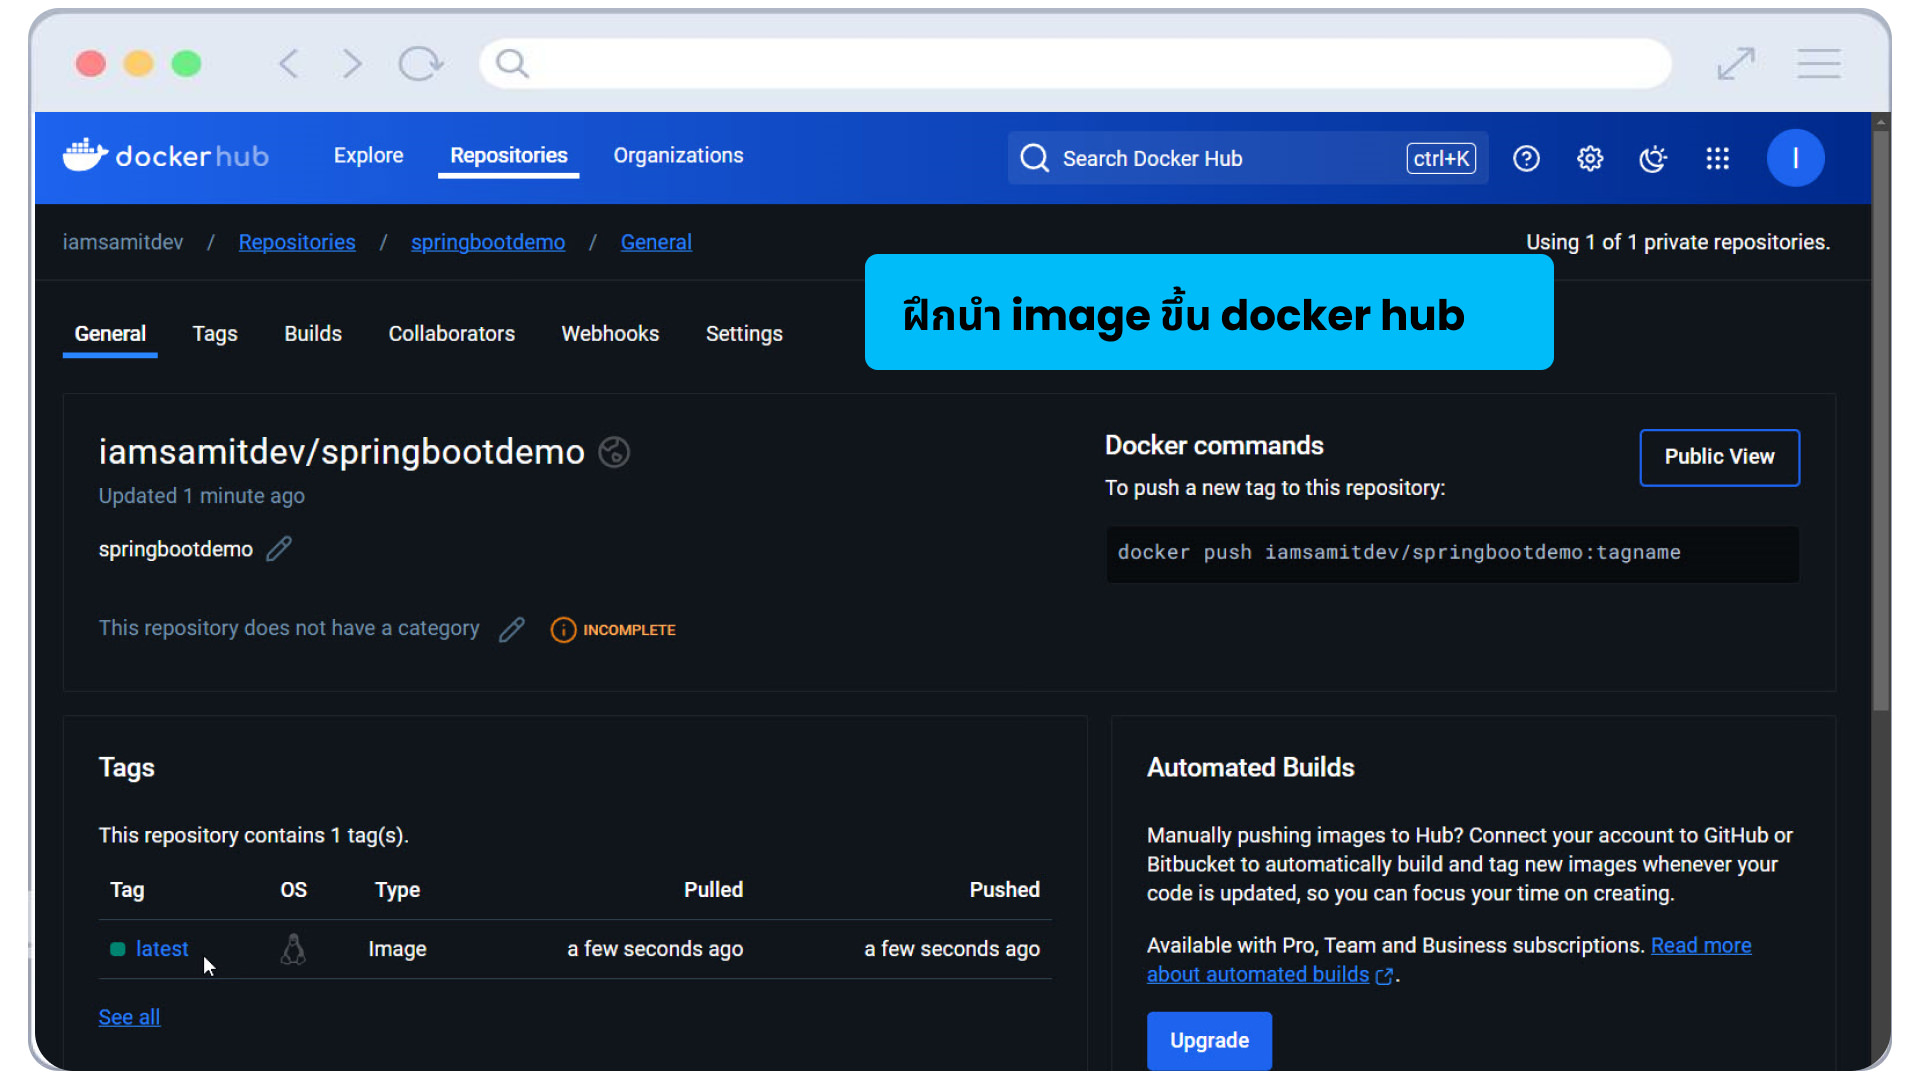Open the Organizations navigation item

coord(679,156)
